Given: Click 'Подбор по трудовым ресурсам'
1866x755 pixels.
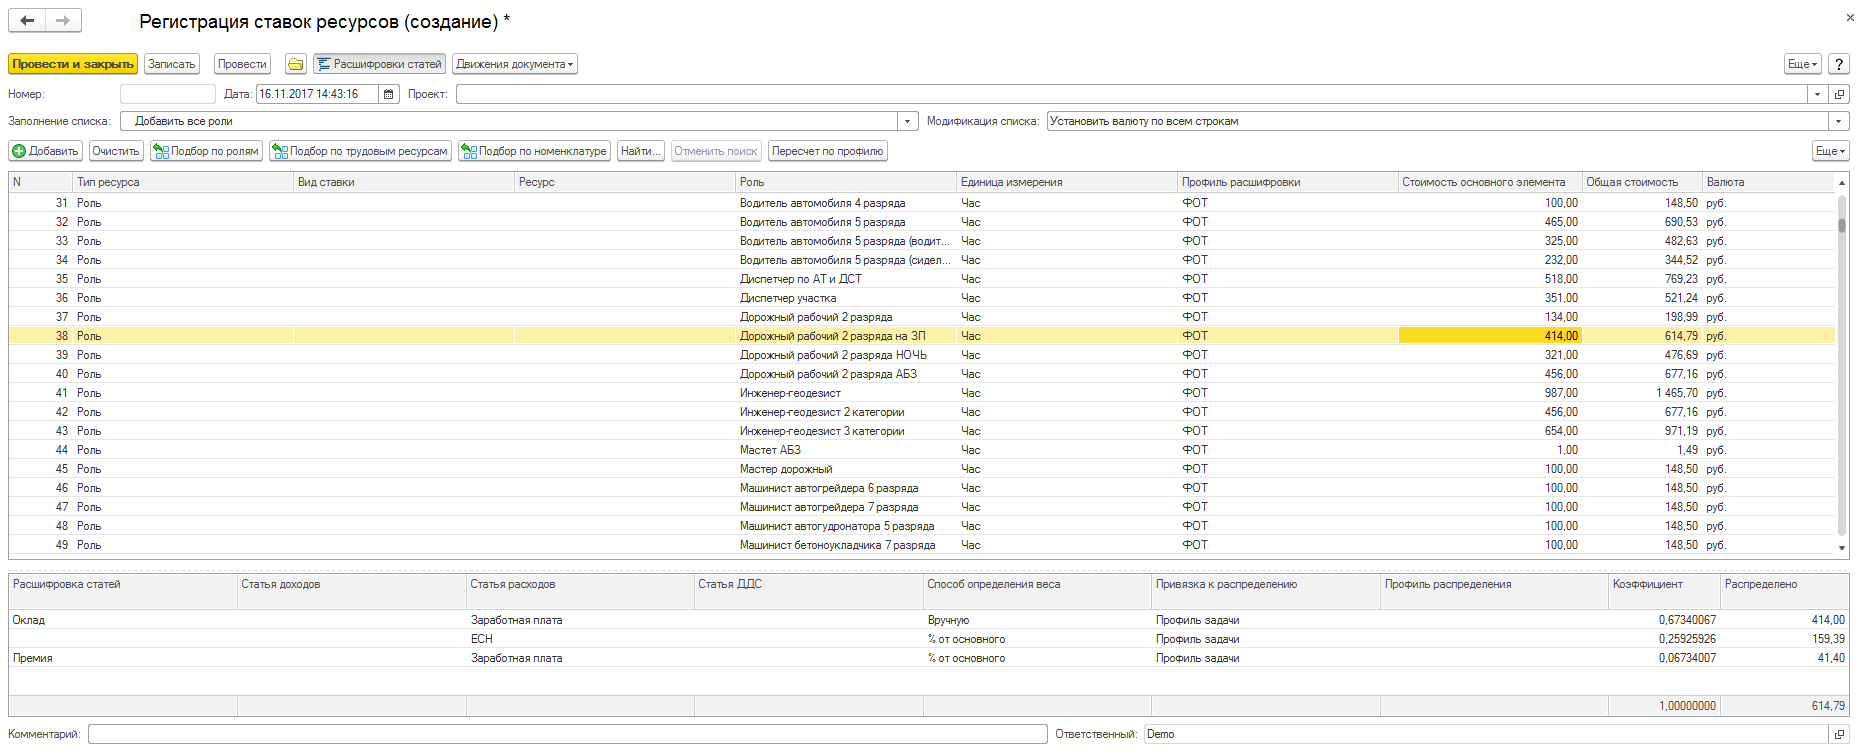Looking at the screenshot, I should pos(361,151).
